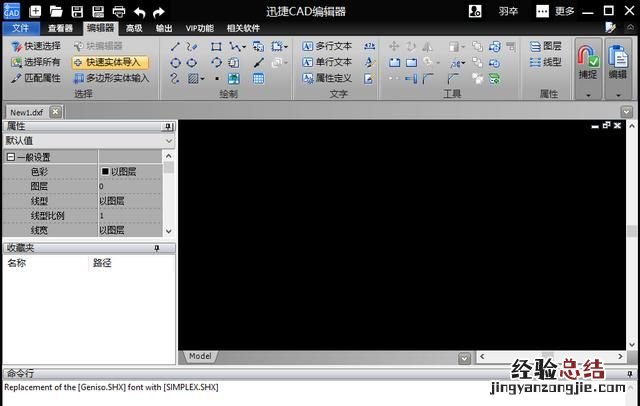640x406 pixels.
Task: Click the open folder icon in title bar
Action: (57, 11)
